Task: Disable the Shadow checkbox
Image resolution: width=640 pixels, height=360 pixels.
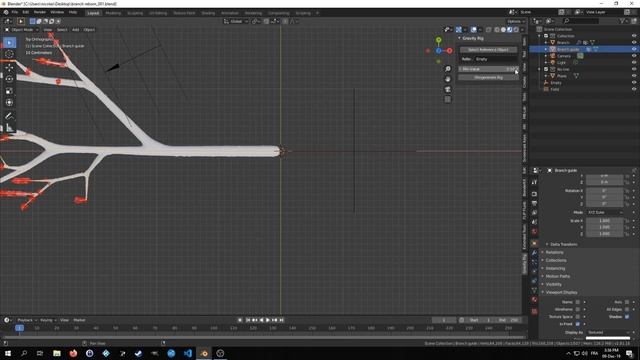Action: click(x=627, y=317)
